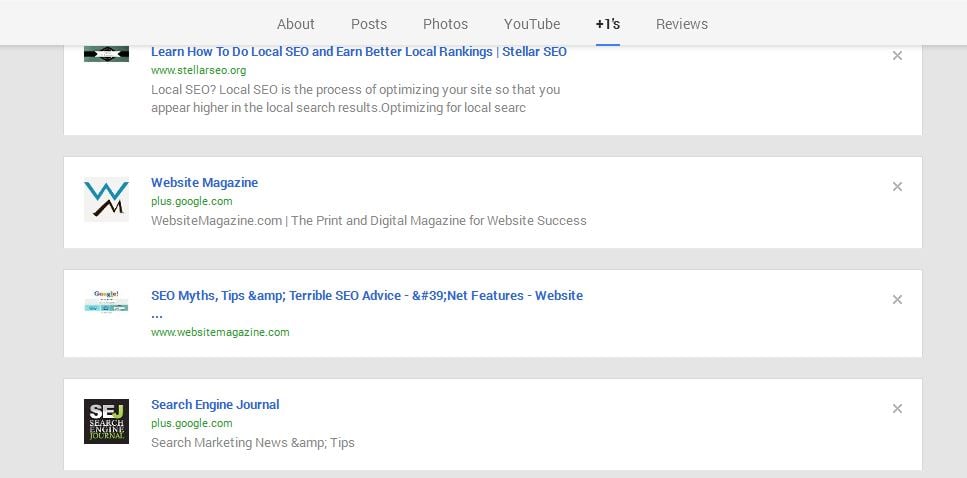967x478 pixels.
Task: Open the Search Engine Journal title link
Action: (x=215, y=404)
